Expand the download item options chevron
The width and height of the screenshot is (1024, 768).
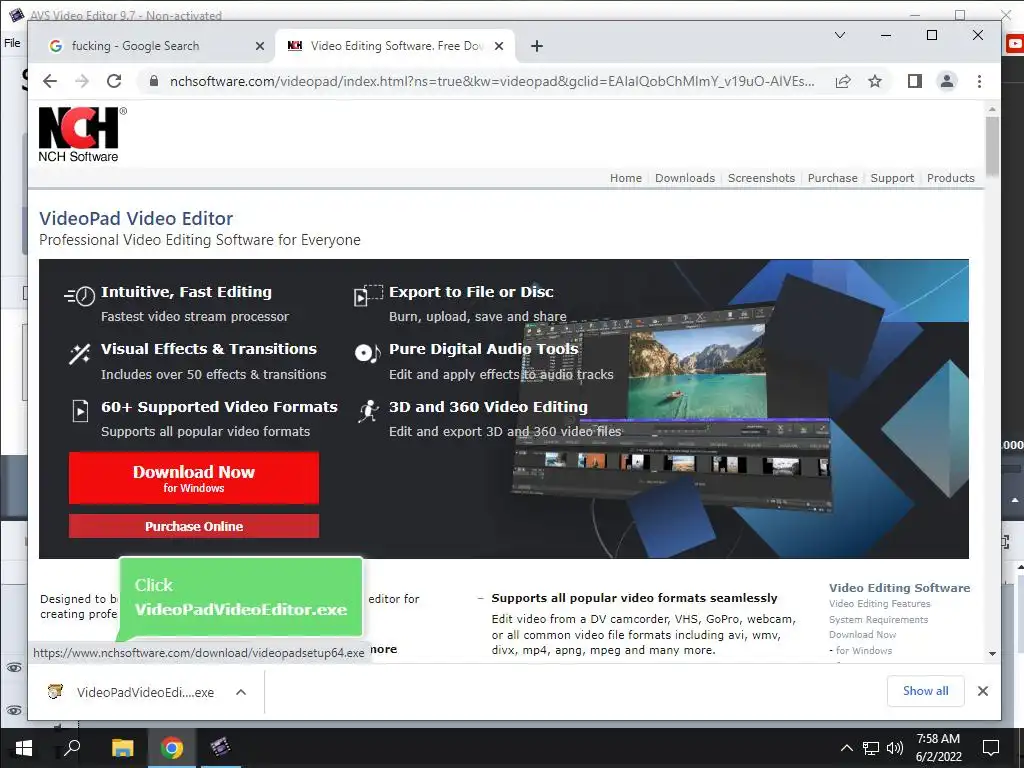241,692
